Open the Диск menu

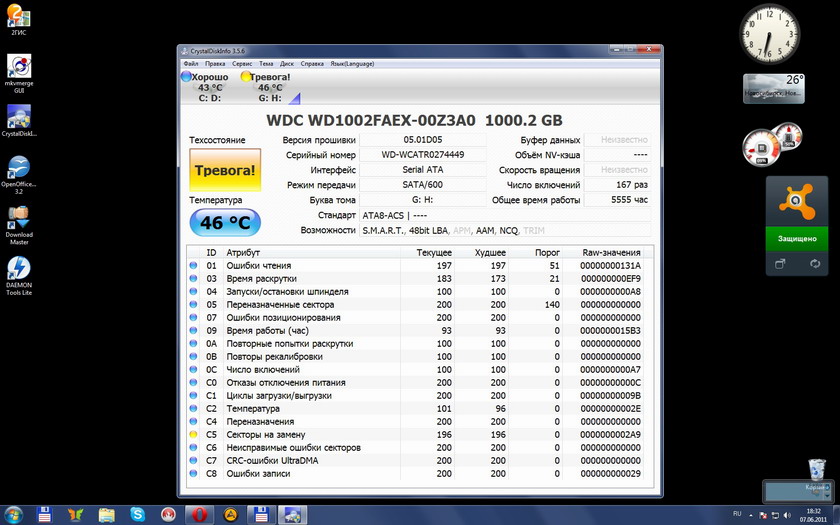[287, 64]
